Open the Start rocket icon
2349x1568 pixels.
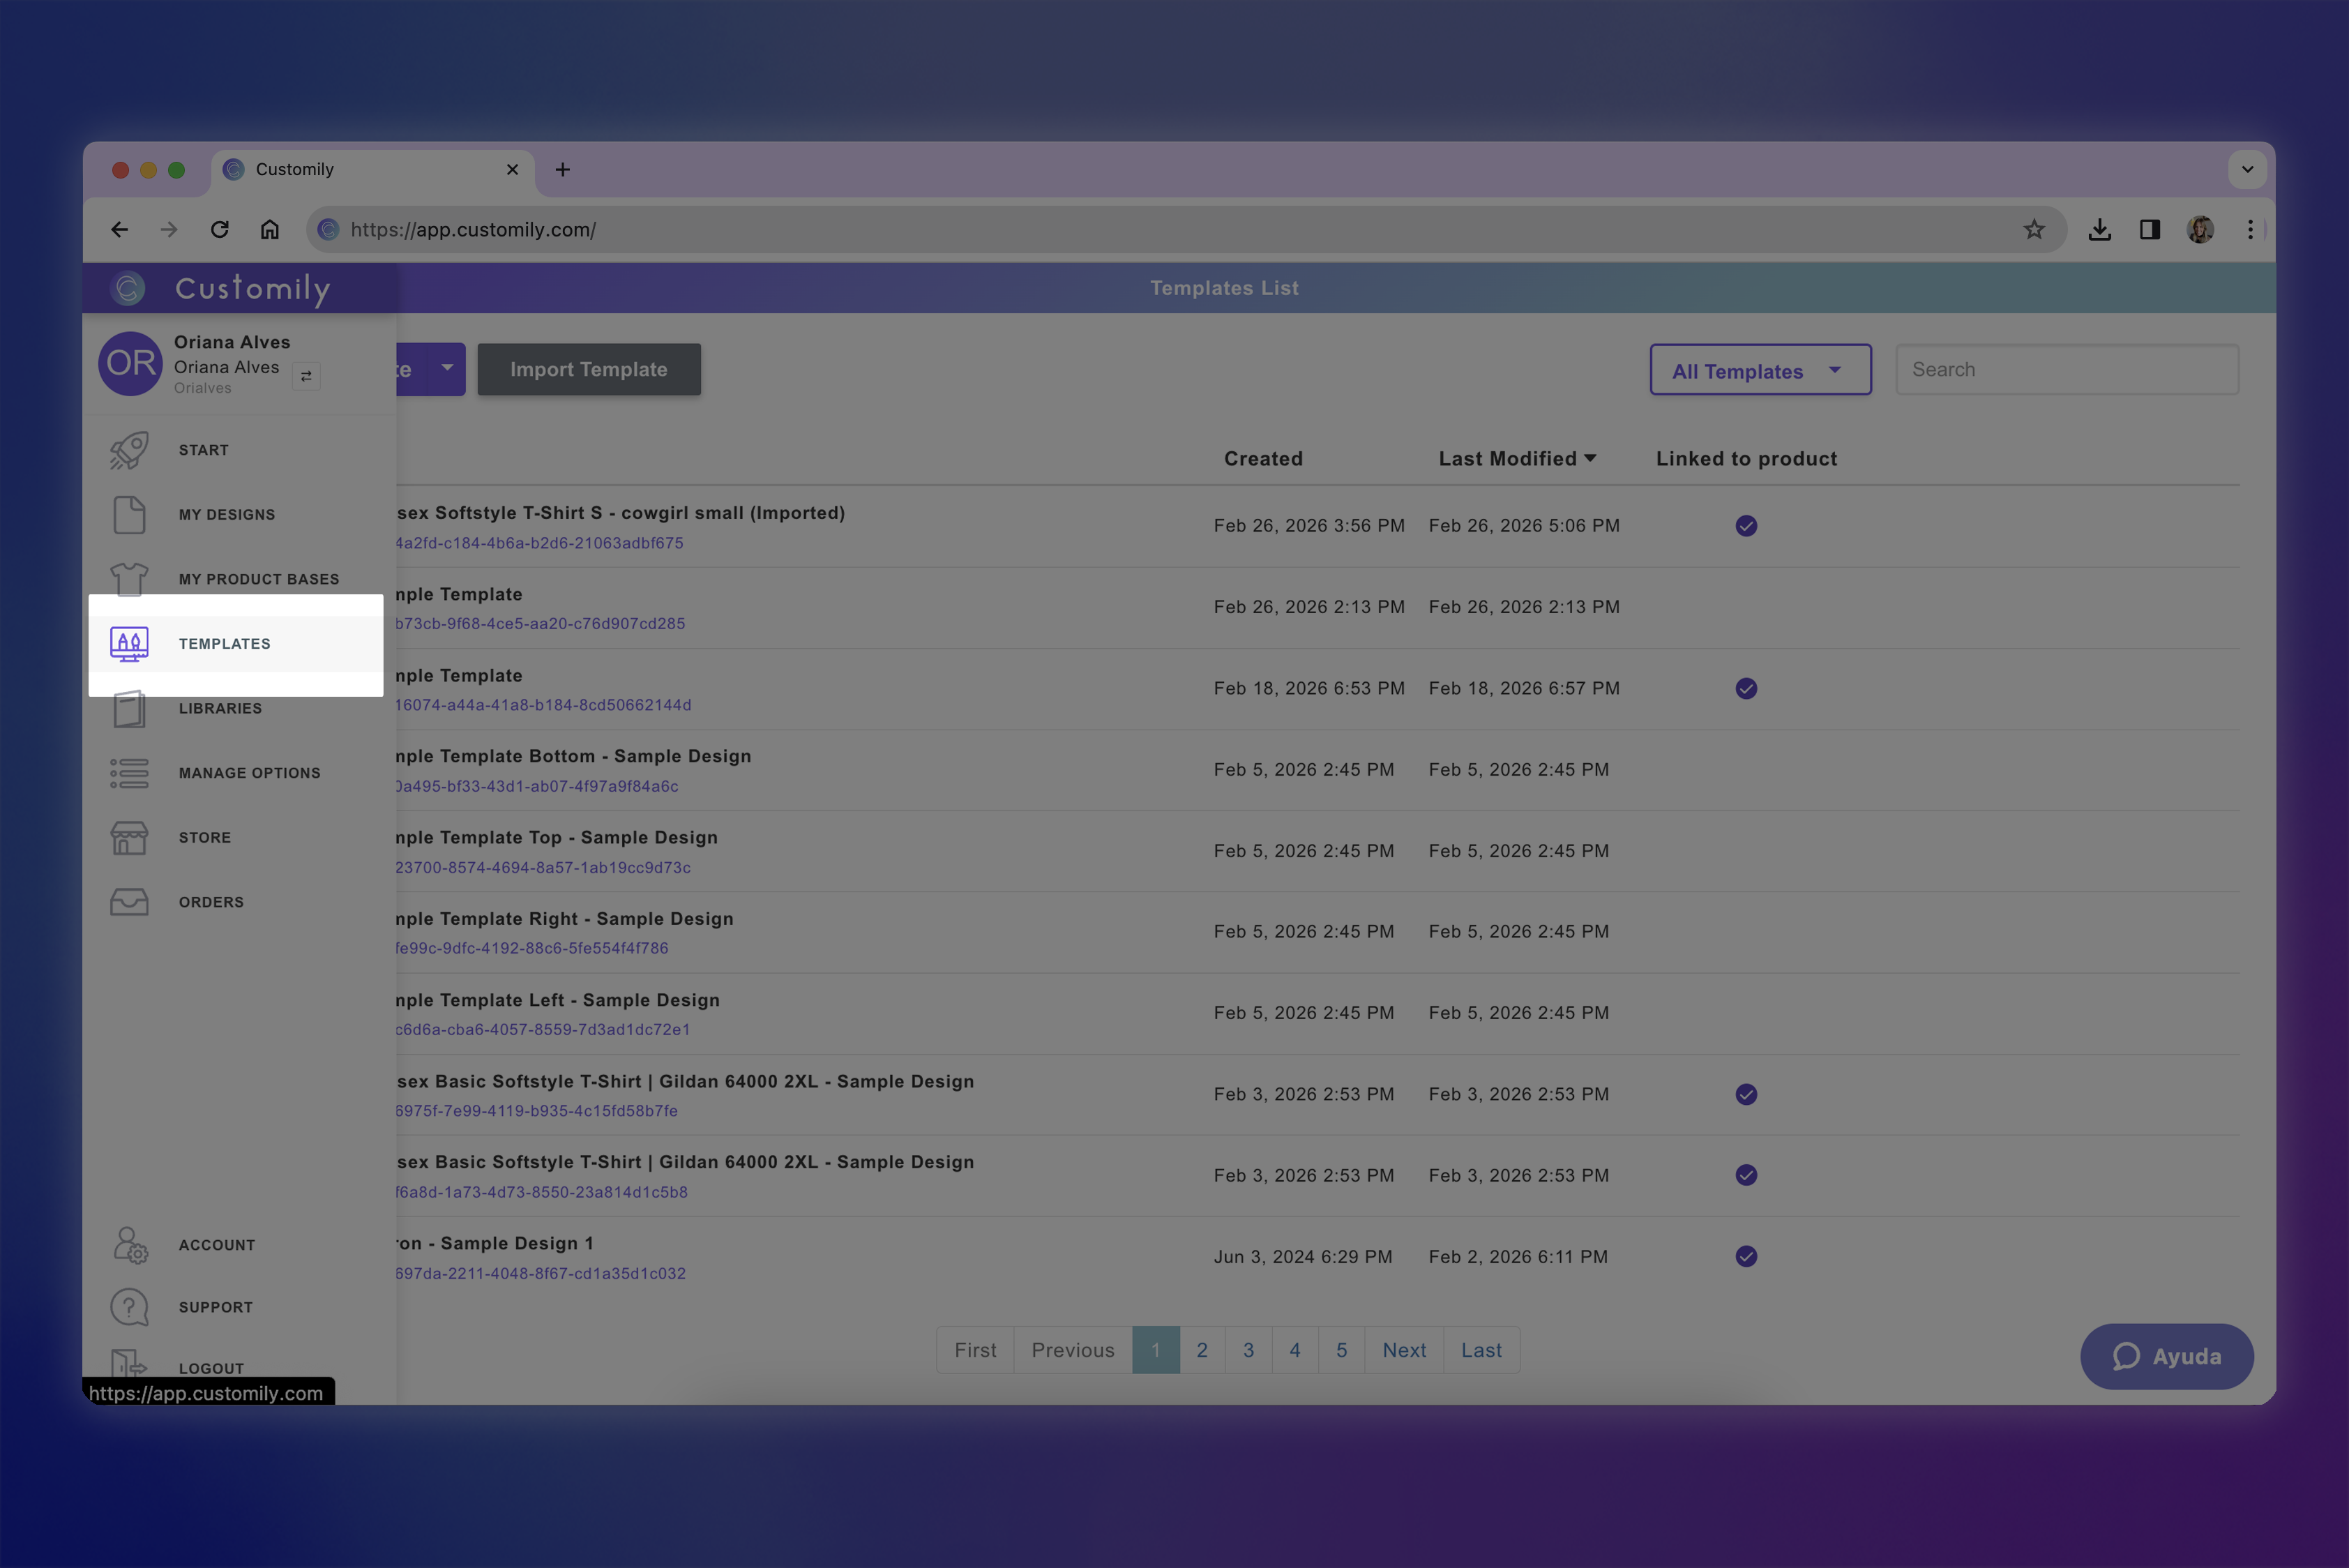point(129,450)
